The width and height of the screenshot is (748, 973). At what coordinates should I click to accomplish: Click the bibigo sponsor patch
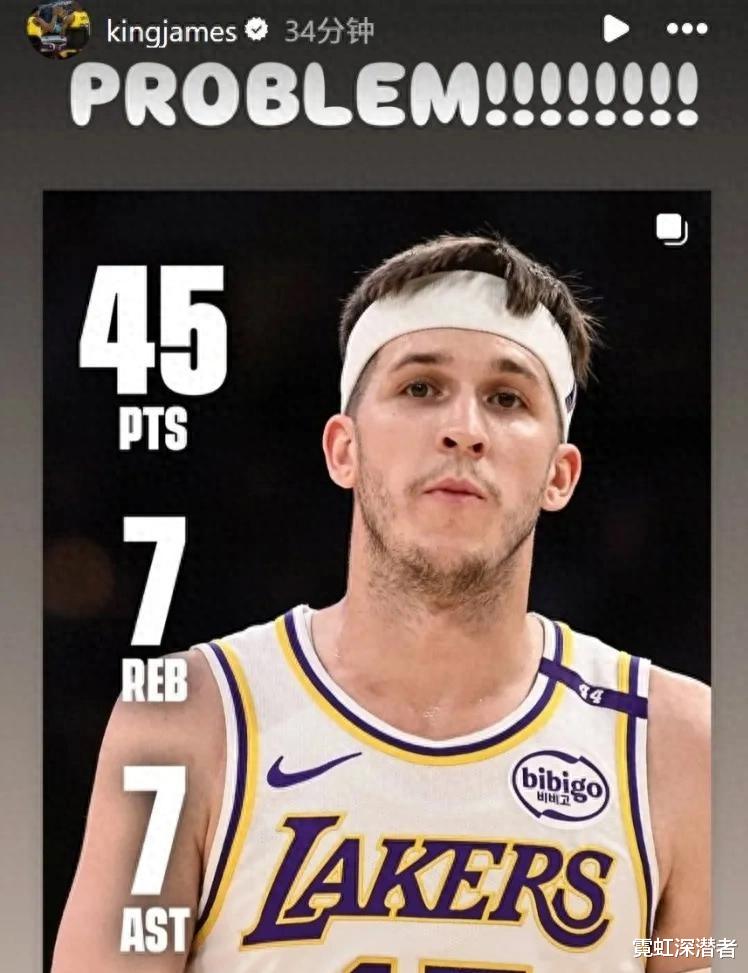tap(560, 787)
